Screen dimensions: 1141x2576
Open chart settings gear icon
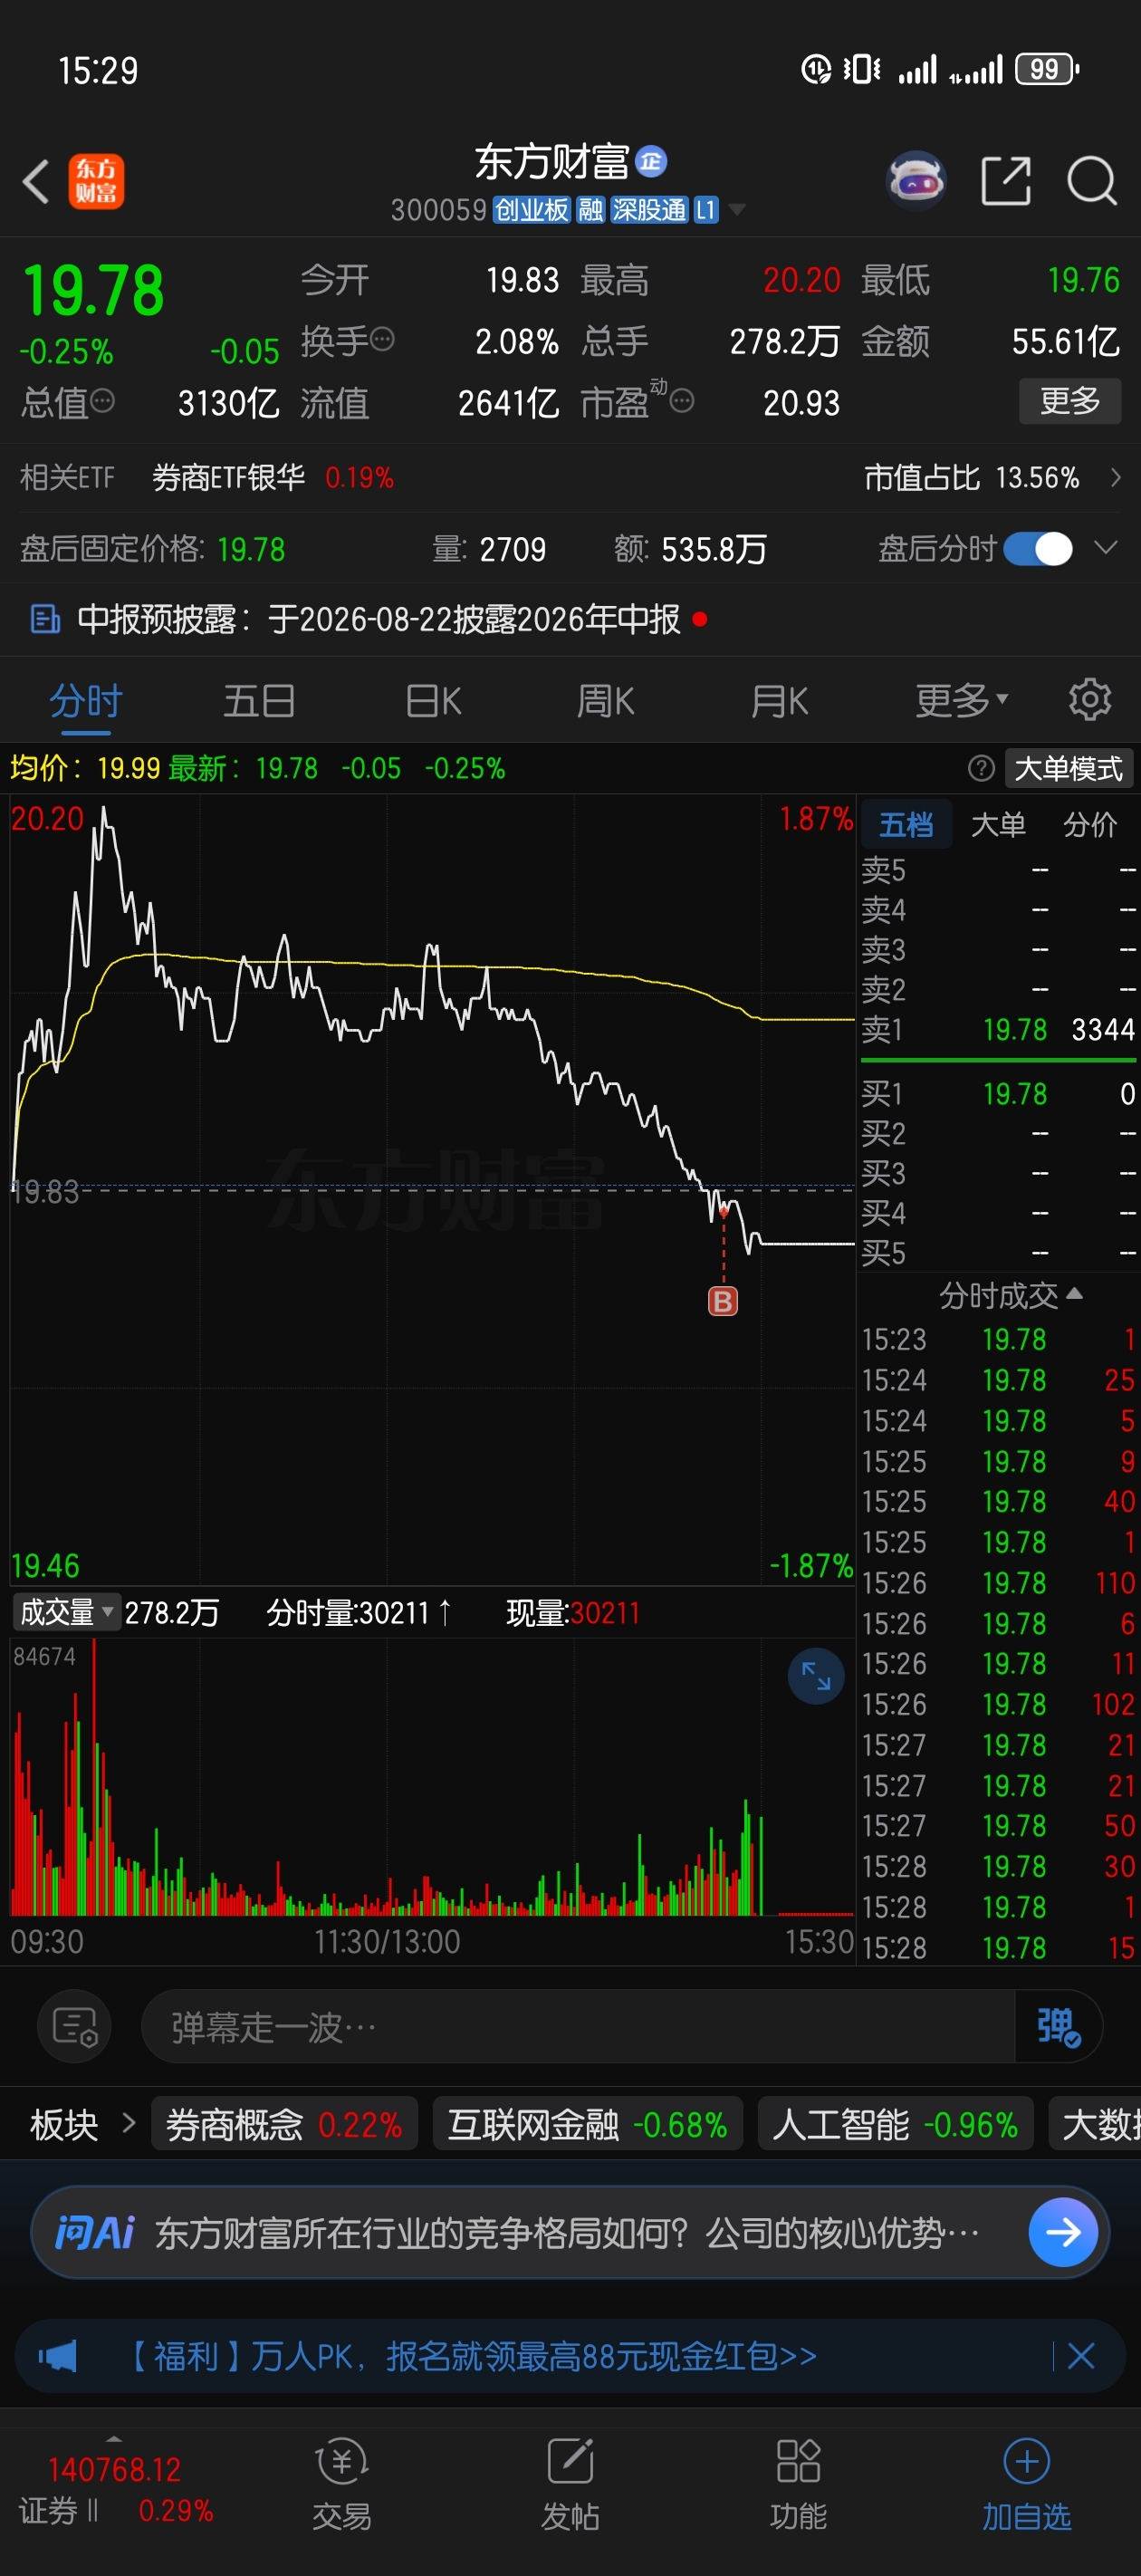[x=1089, y=700]
